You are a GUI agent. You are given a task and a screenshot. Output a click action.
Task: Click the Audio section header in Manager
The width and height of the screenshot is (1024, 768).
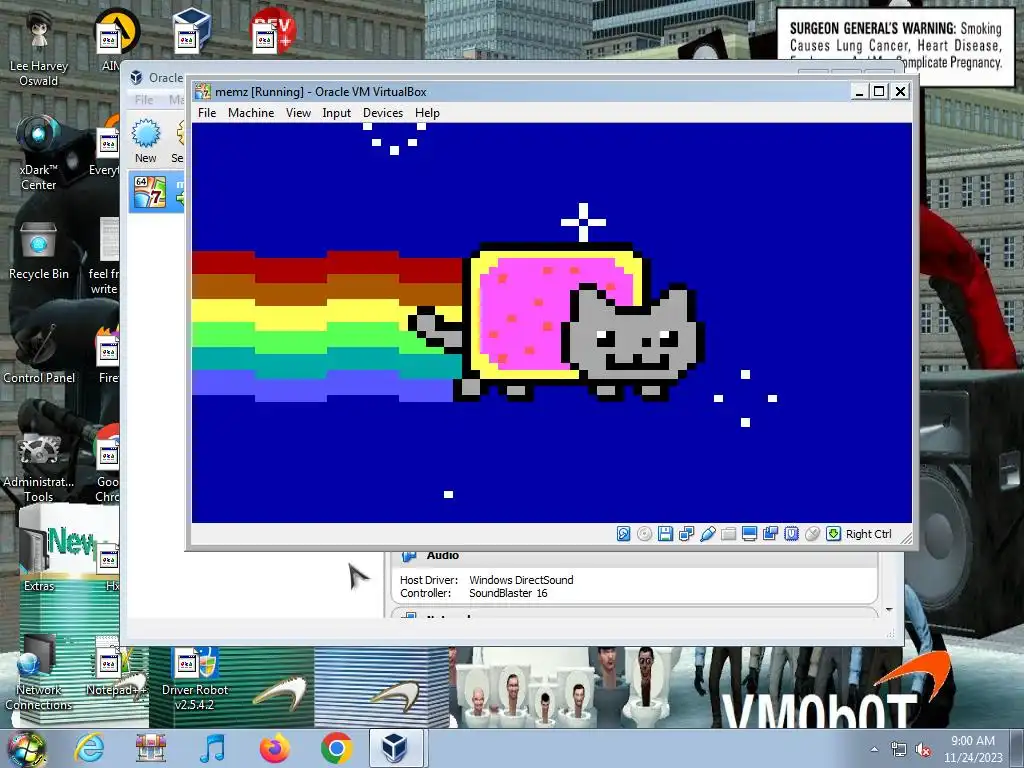pyautogui.click(x=443, y=555)
